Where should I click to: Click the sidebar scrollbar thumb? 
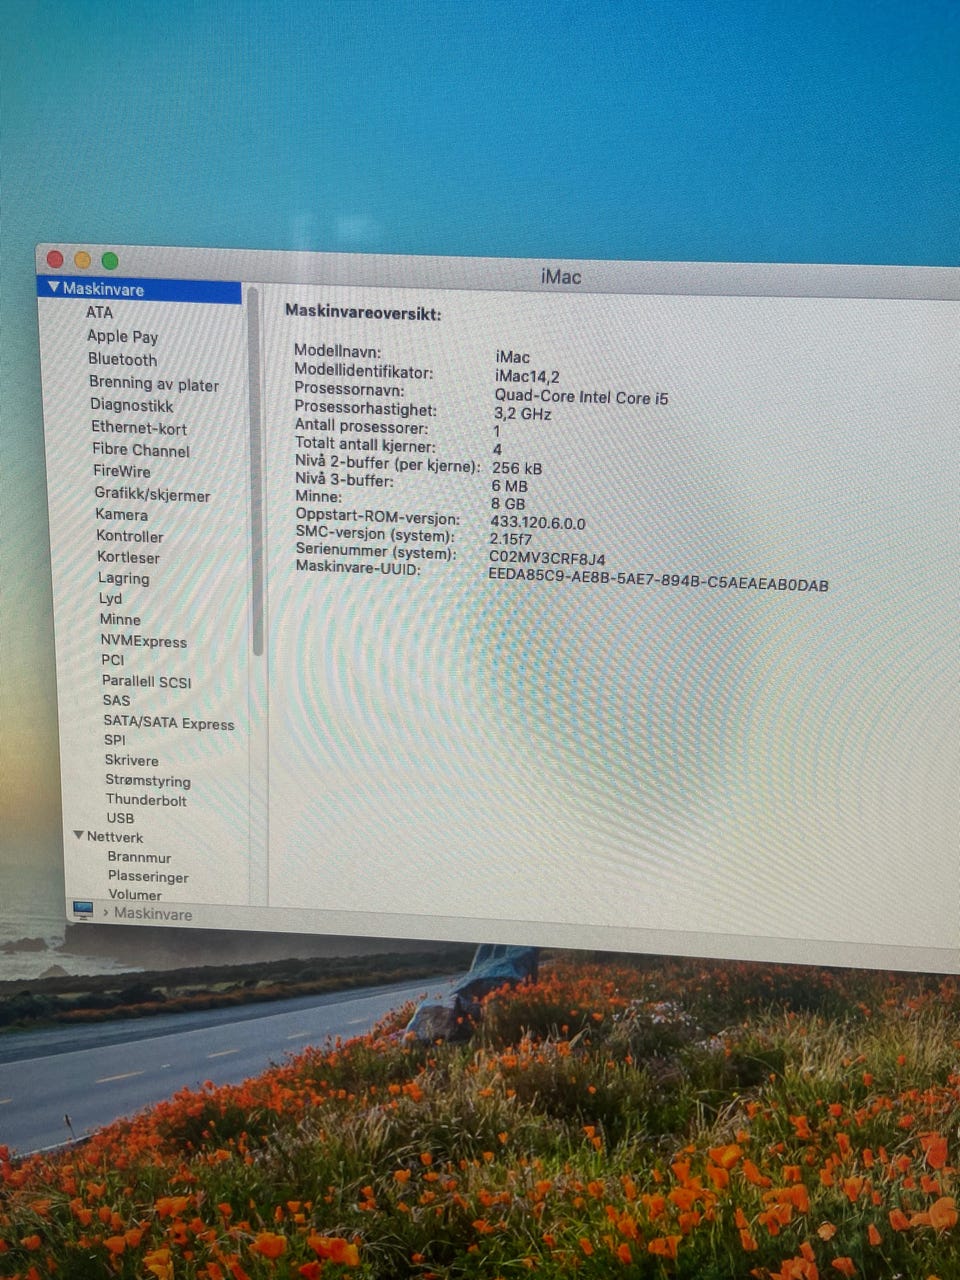(256, 470)
